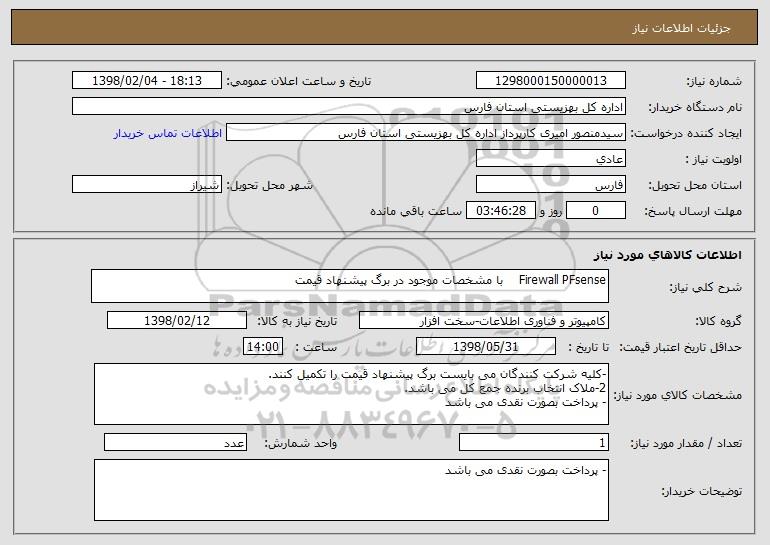The width and height of the screenshot is (770, 545).
Task: Click the شرح کلی نیاز label
Action: pyautogui.click(x=706, y=288)
